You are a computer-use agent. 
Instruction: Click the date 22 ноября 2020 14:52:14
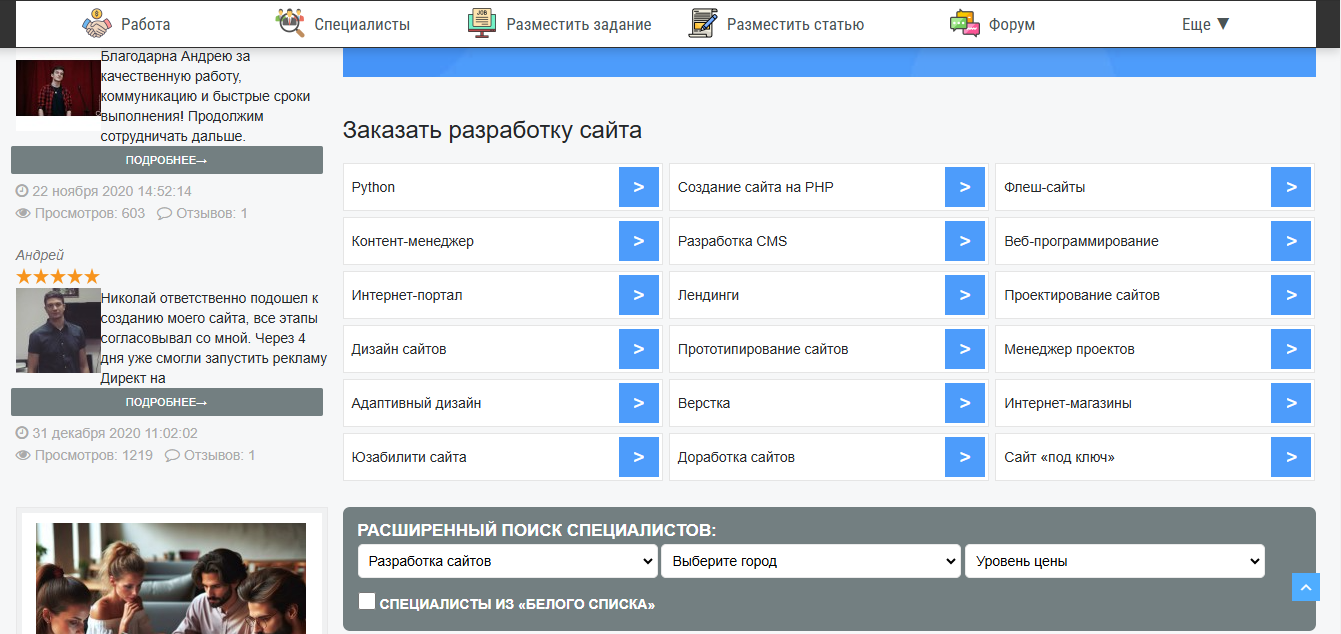[x=112, y=191]
